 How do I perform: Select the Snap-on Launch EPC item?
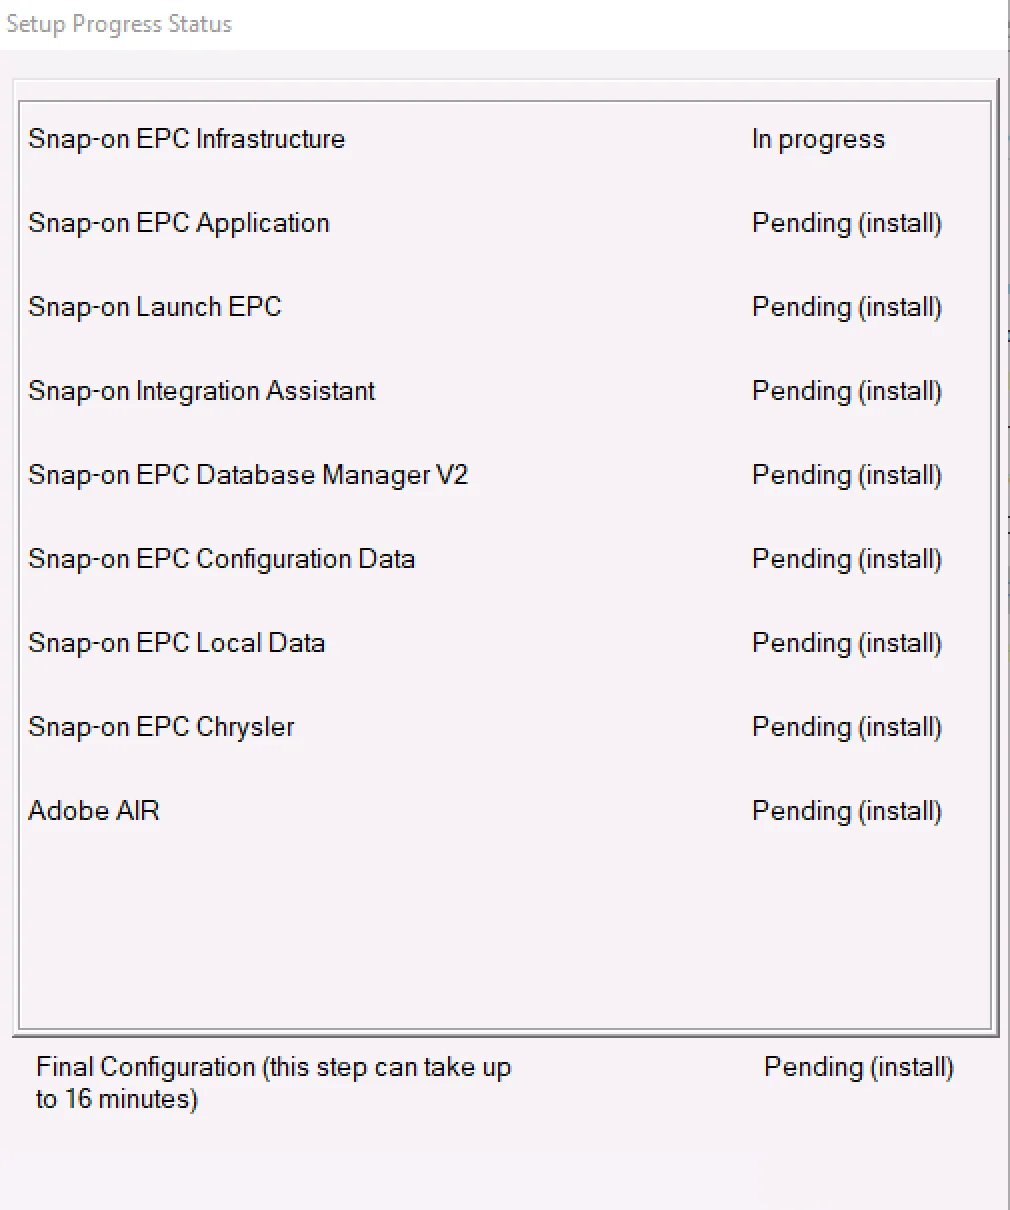point(155,307)
